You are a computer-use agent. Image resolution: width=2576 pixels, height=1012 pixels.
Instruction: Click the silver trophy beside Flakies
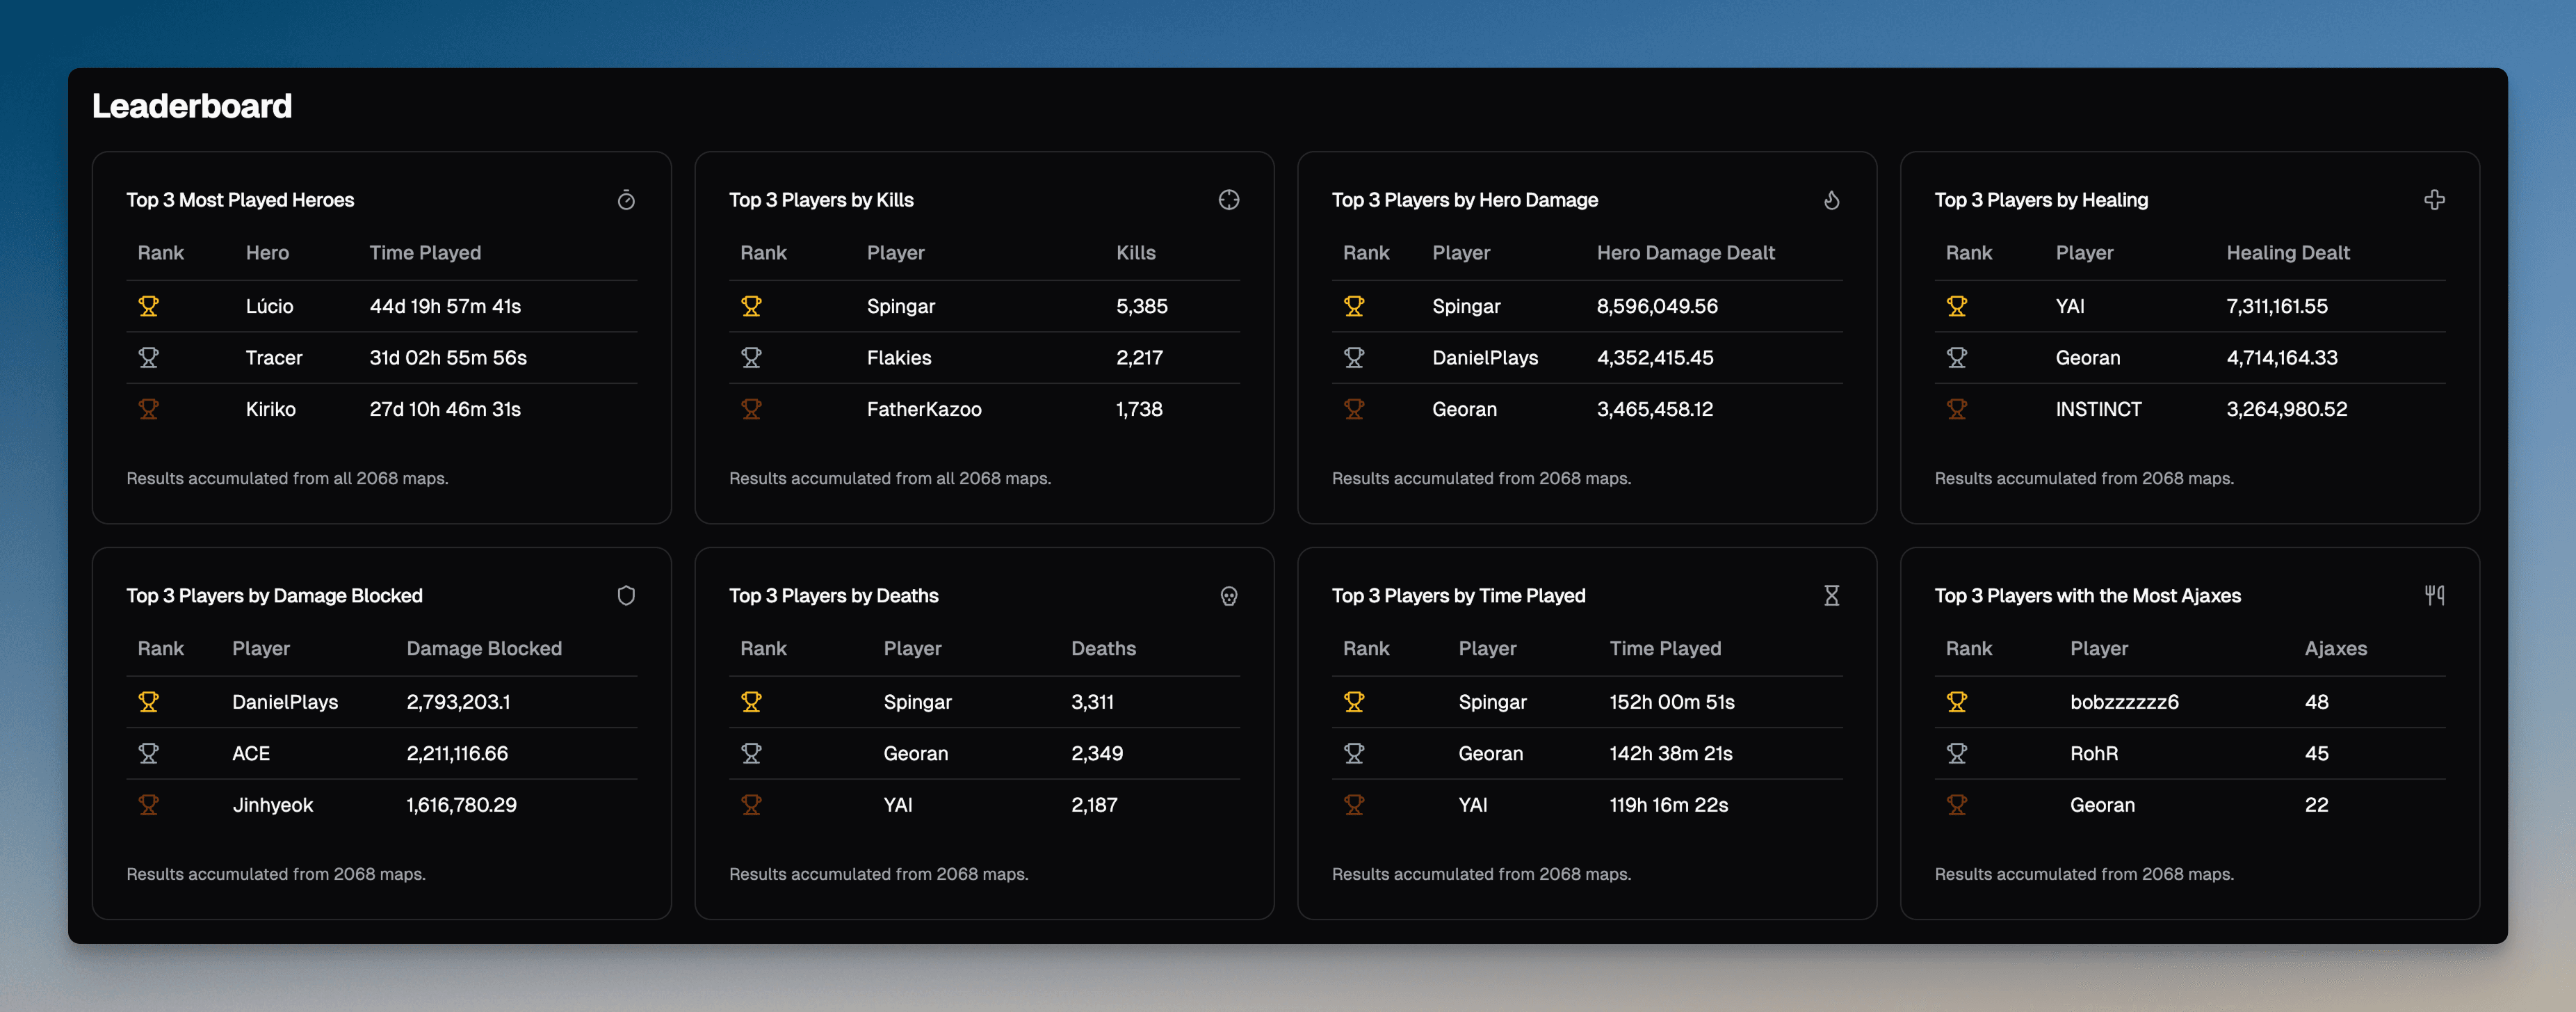click(x=751, y=358)
